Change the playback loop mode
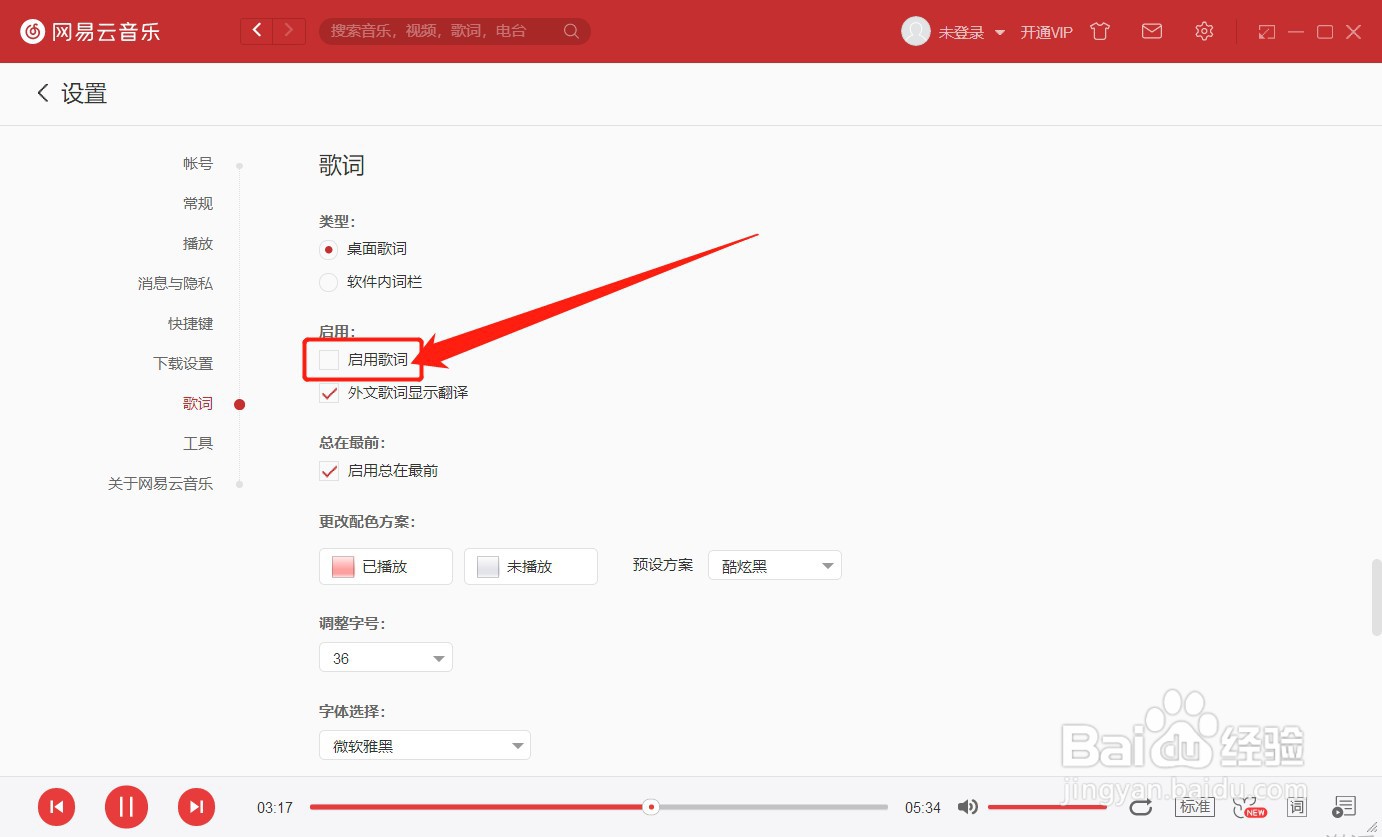Image resolution: width=1382 pixels, height=837 pixels. pyautogui.click(x=1141, y=807)
